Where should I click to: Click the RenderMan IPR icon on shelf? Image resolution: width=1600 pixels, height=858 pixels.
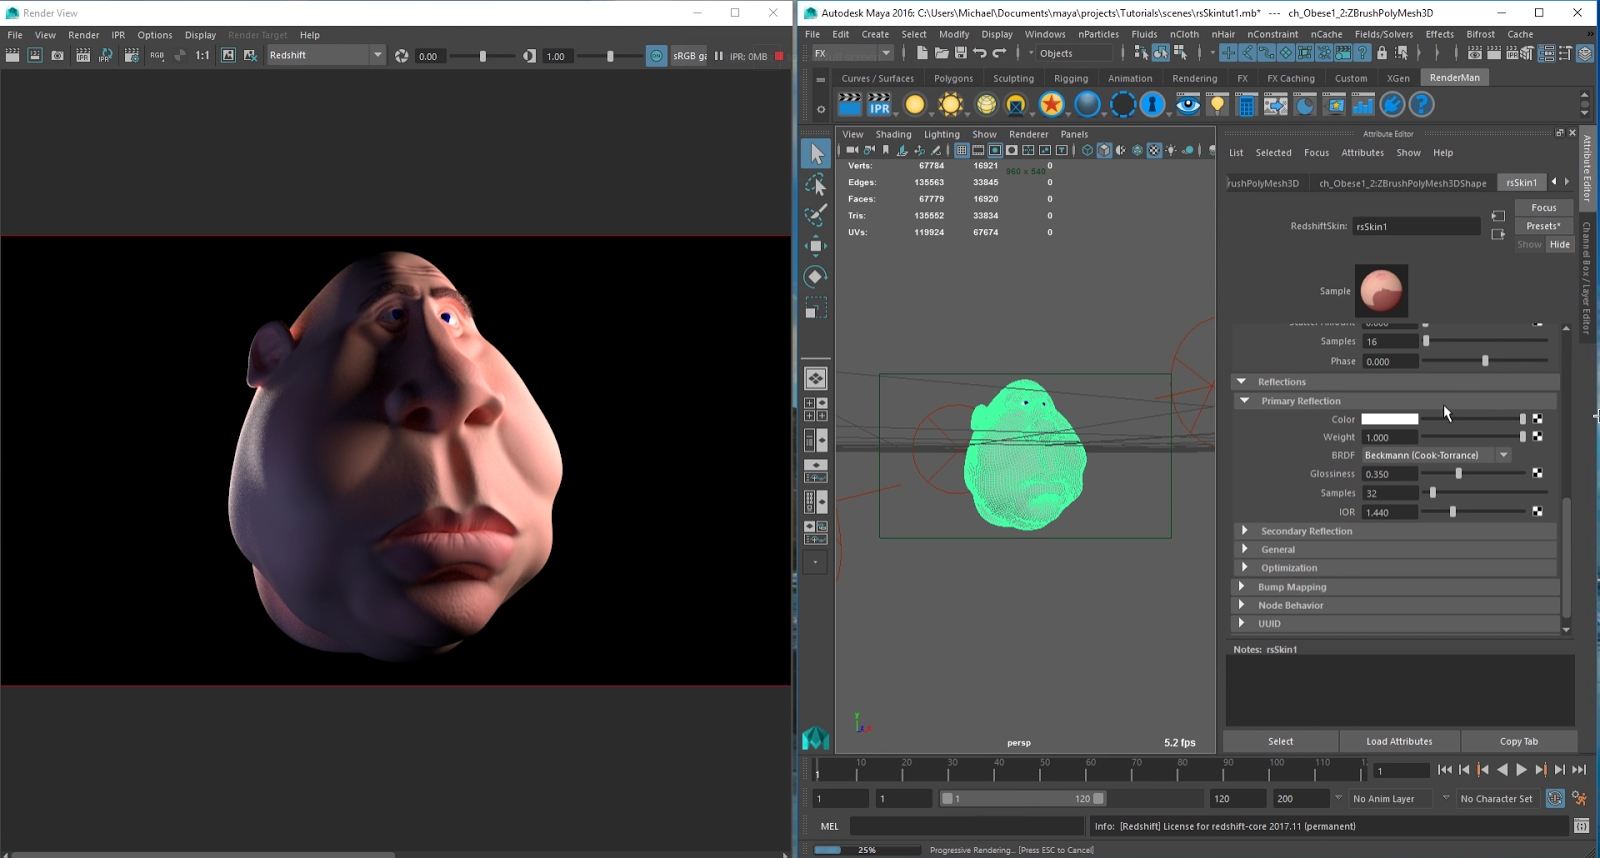pyautogui.click(x=880, y=105)
